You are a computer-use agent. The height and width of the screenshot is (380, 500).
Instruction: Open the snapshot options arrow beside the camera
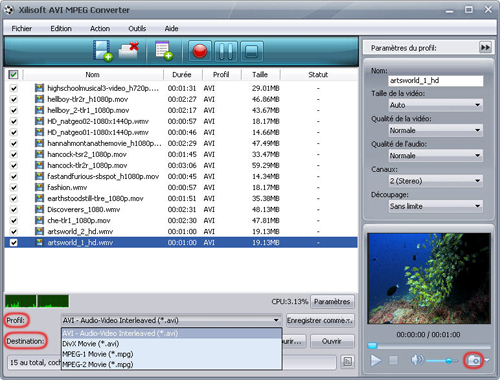pyautogui.click(x=487, y=360)
